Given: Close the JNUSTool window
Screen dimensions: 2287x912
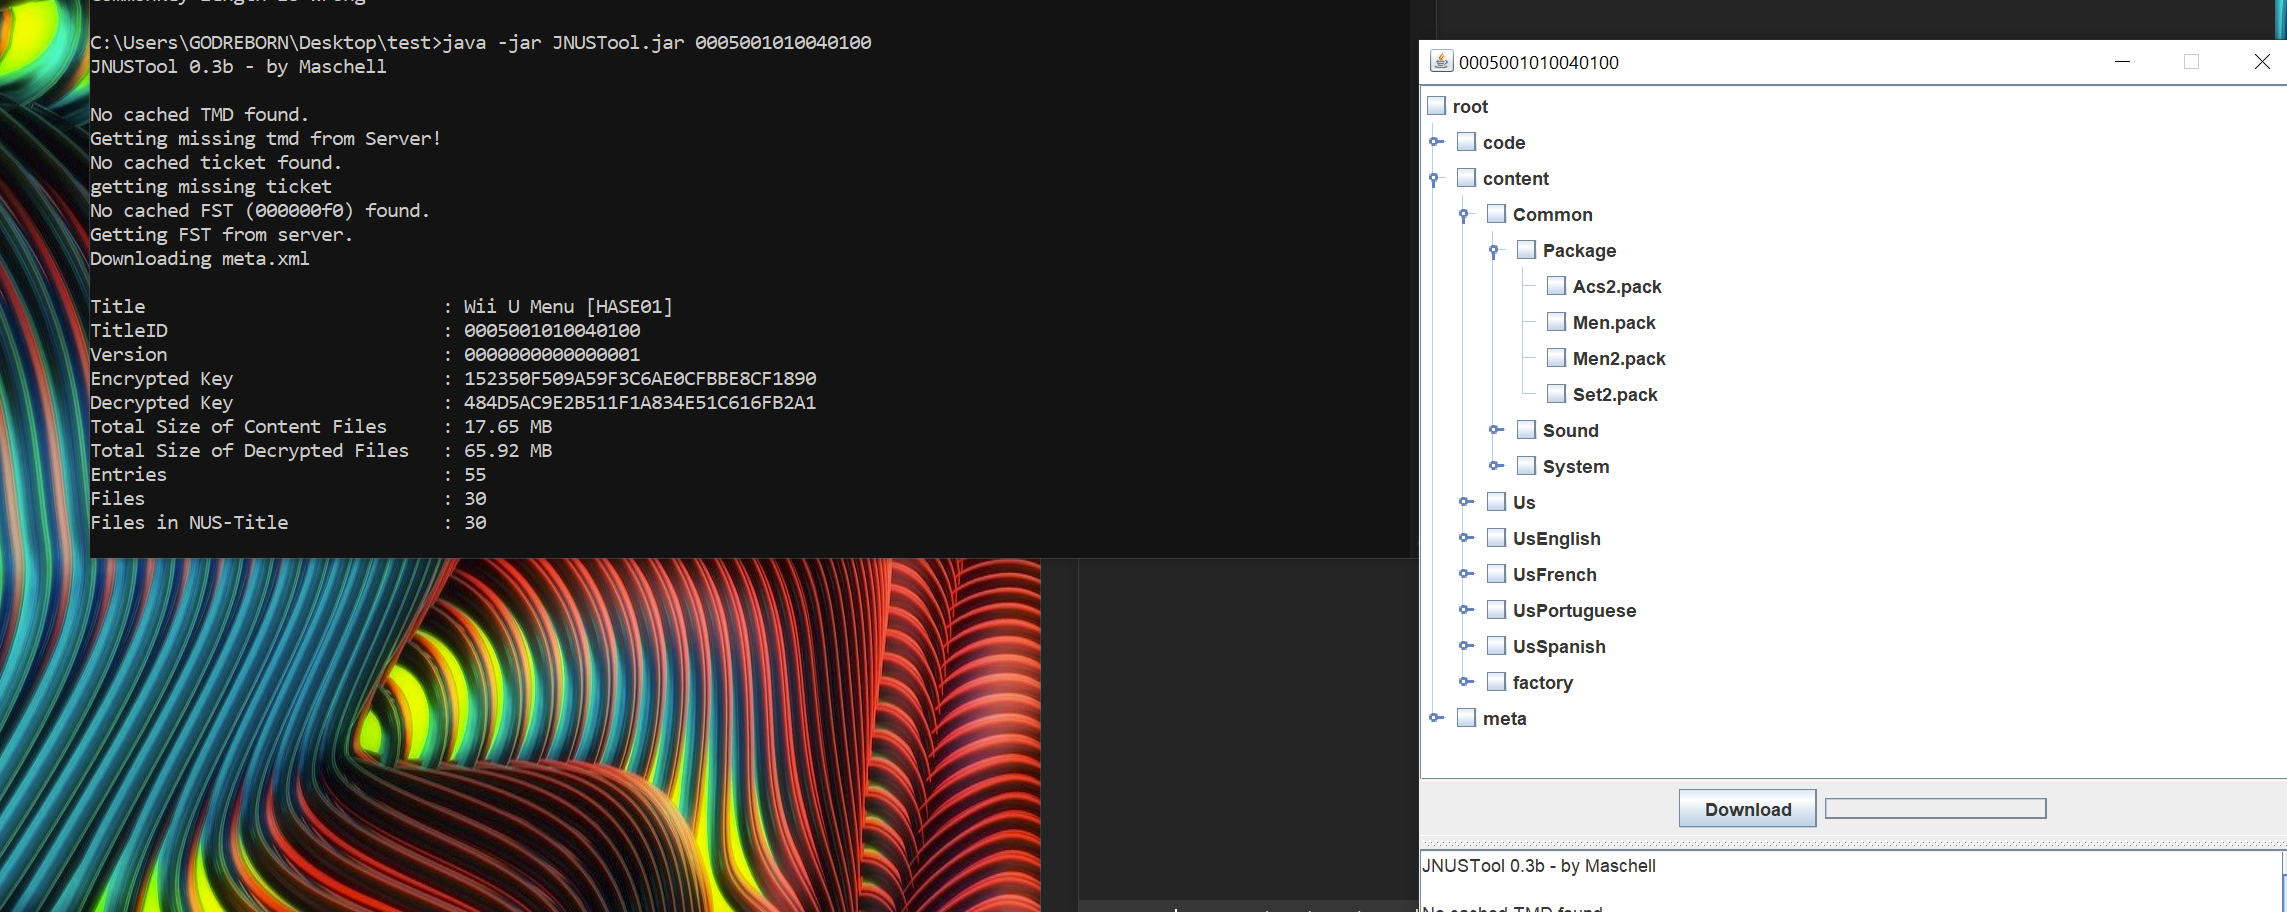Looking at the screenshot, I should coord(2262,62).
